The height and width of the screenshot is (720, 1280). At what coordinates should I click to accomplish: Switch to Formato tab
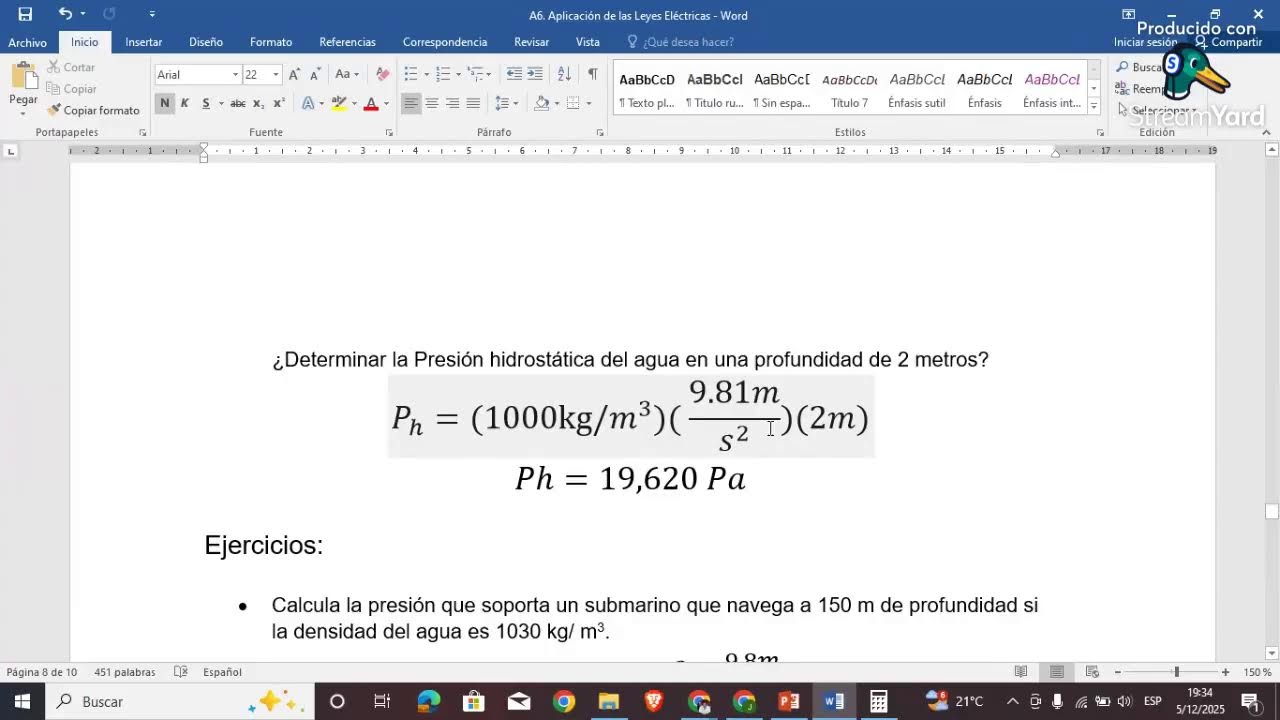click(x=271, y=42)
